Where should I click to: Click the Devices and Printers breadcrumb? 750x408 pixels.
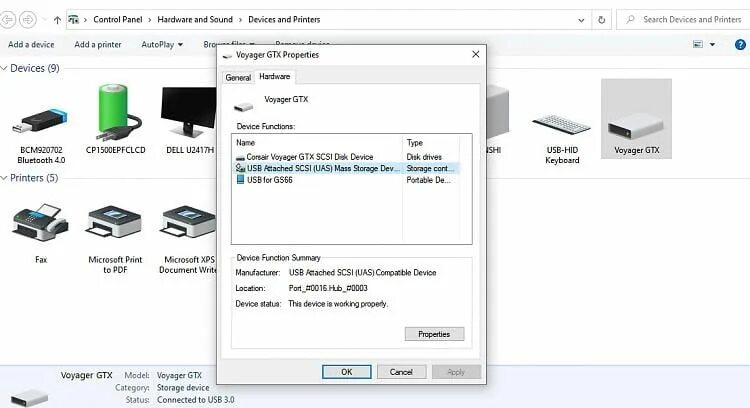(284, 20)
